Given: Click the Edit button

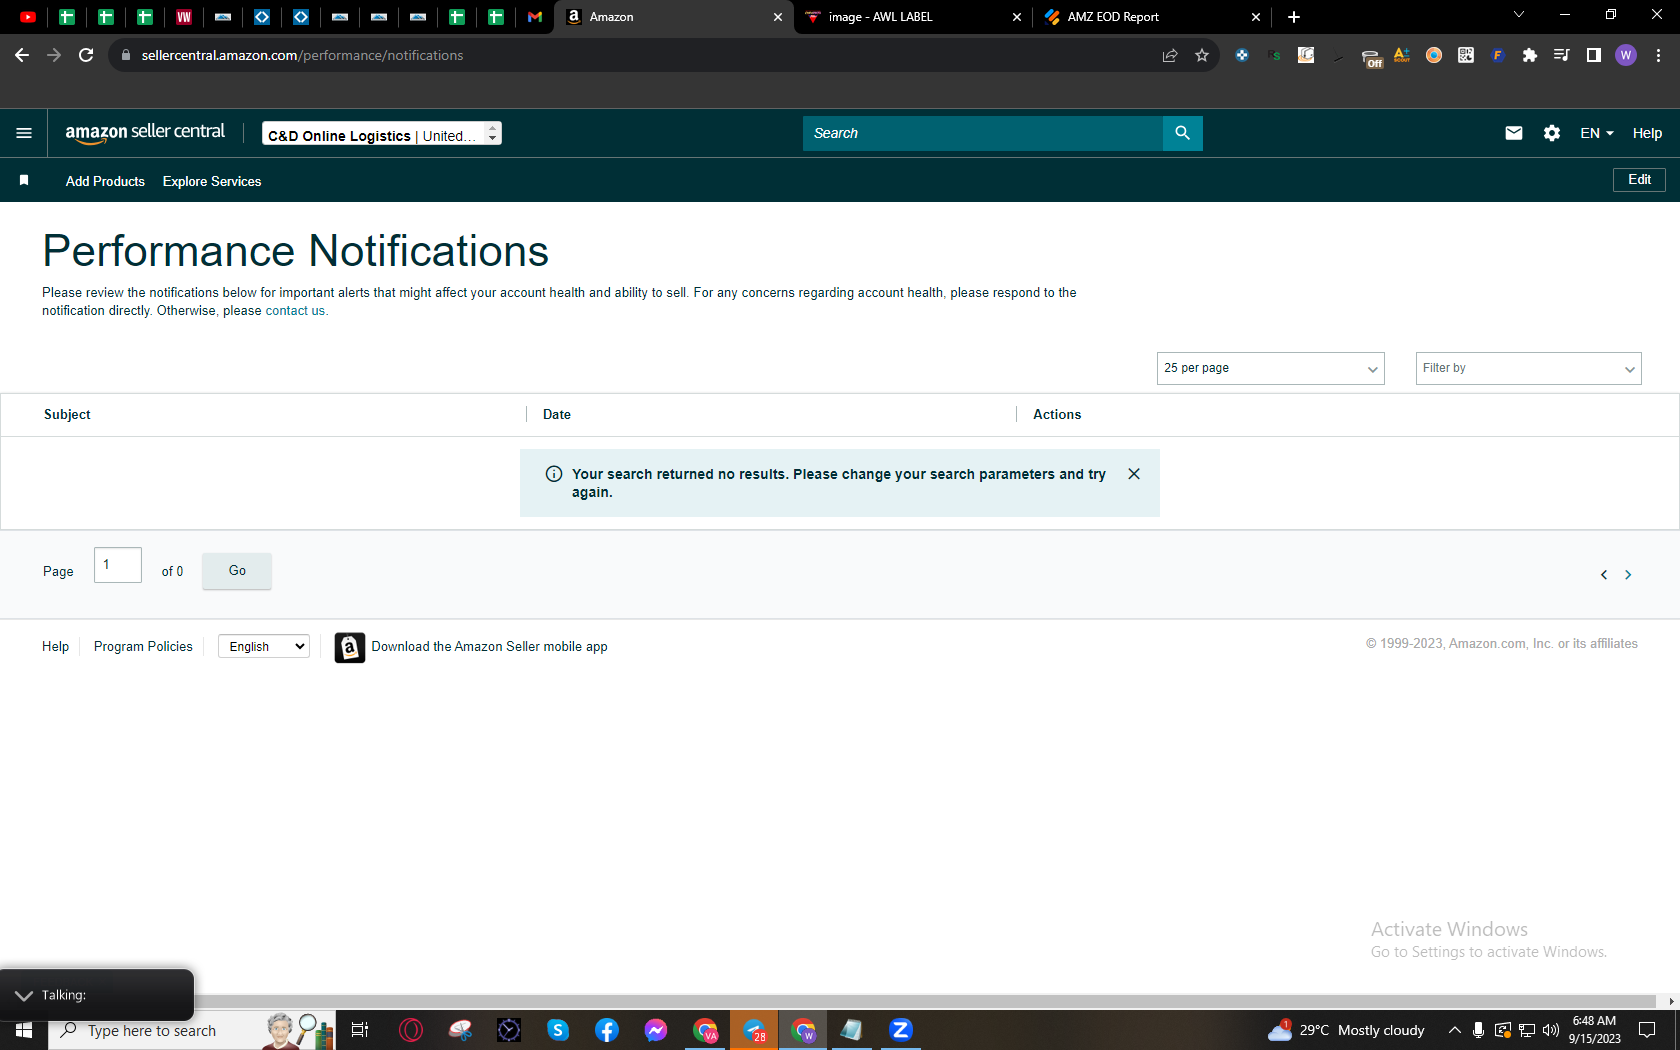Looking at the screenshot, I should (x=1639, y=180).
